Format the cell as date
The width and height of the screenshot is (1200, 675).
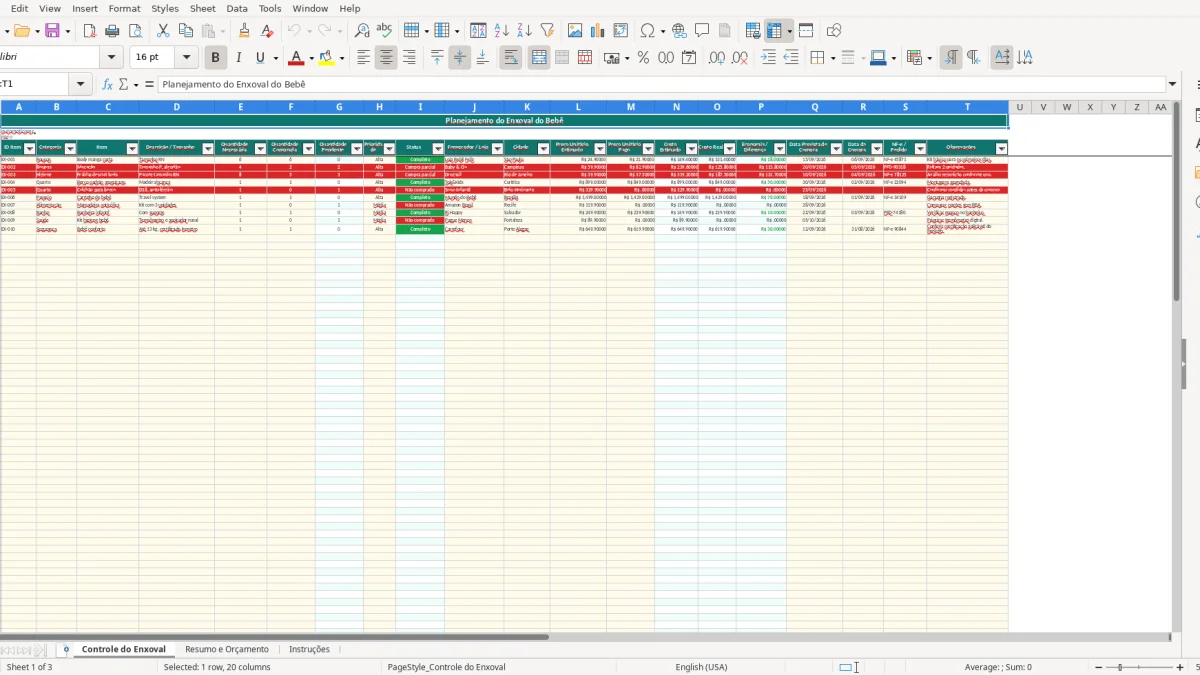689,58
